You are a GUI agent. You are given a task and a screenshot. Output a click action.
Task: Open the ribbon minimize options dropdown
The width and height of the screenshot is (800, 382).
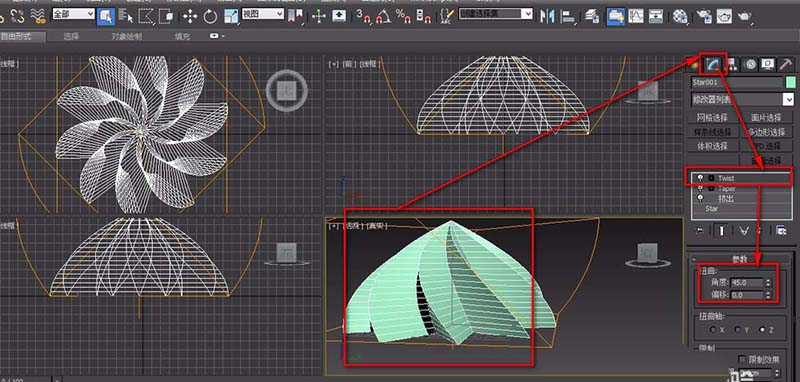click(217, 36)
